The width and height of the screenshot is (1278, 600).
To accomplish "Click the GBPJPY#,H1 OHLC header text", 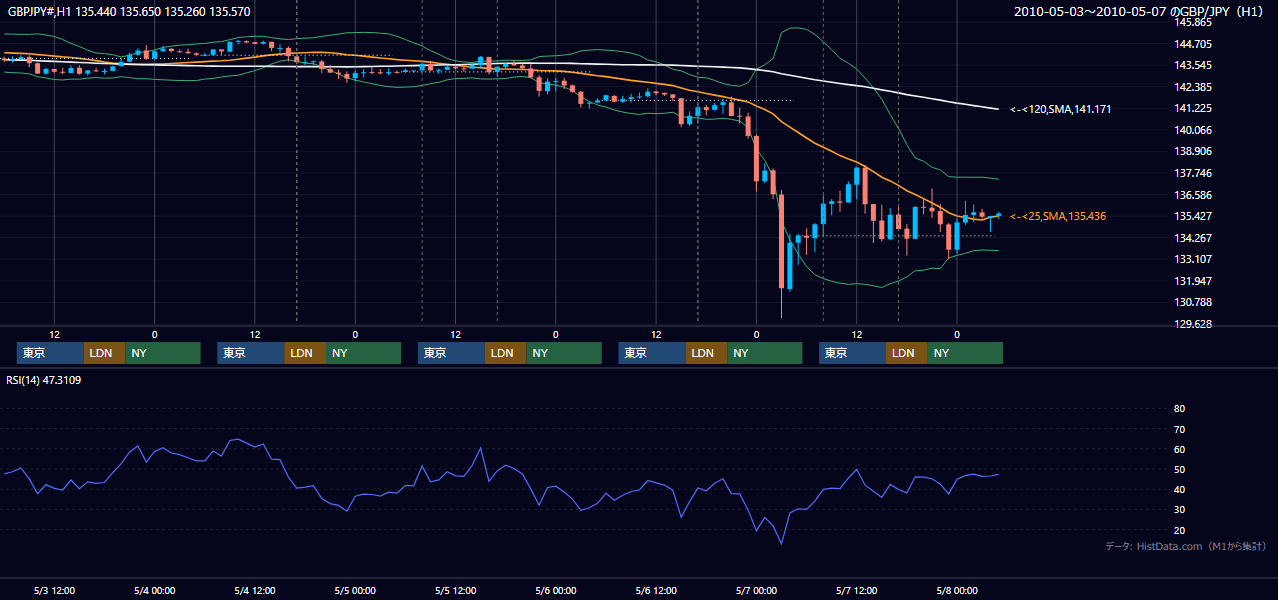I will 129,12.
